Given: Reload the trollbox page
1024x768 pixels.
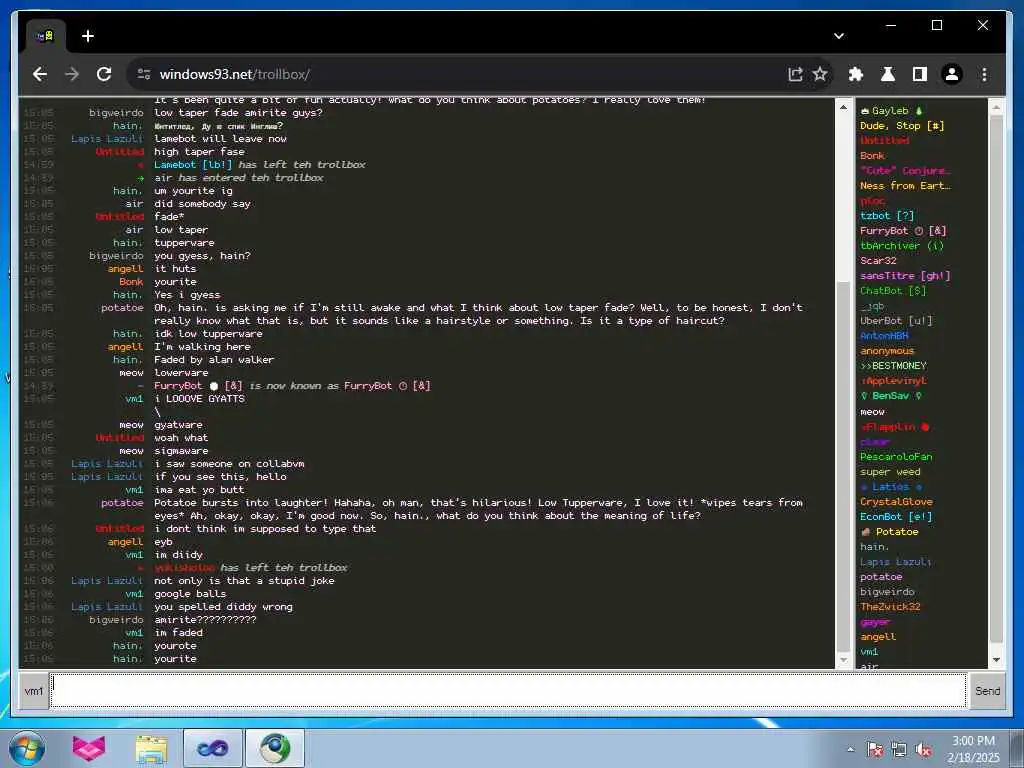Looking at the screenshot, I should pyautogui.click(x=104, y=74).
